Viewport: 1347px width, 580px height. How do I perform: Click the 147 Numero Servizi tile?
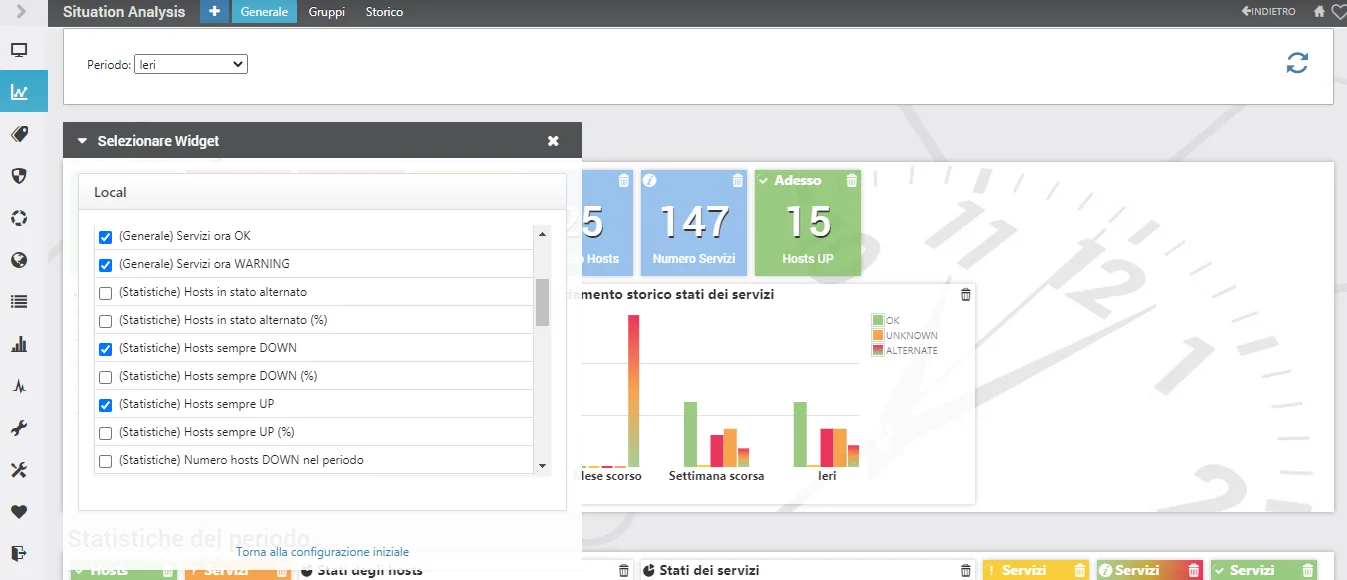coord(694,222)
